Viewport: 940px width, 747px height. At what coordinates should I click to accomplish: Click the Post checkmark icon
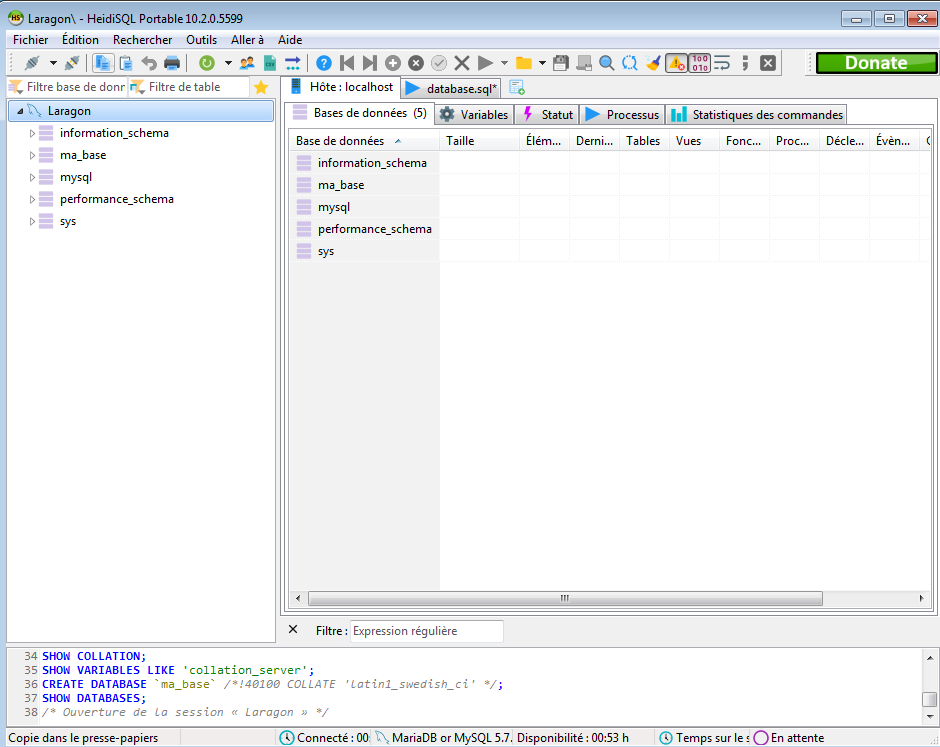point(439,63)
